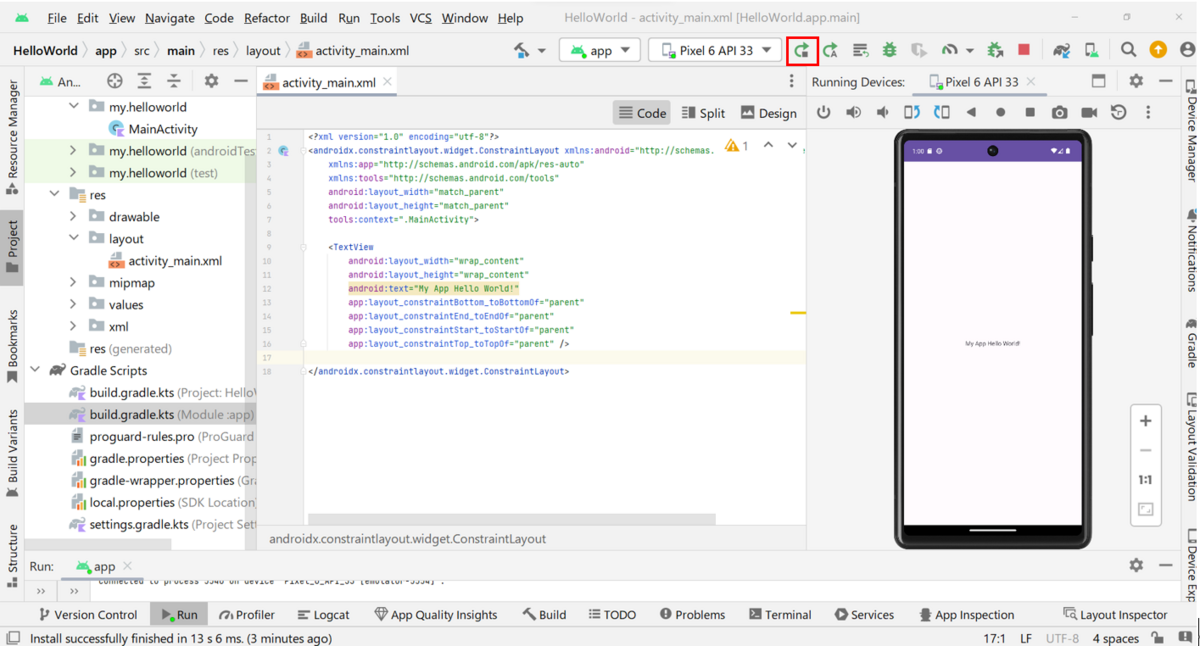
Task: Click Attach Debugger to Android Process icon
Action: click(x=995, y=50)
